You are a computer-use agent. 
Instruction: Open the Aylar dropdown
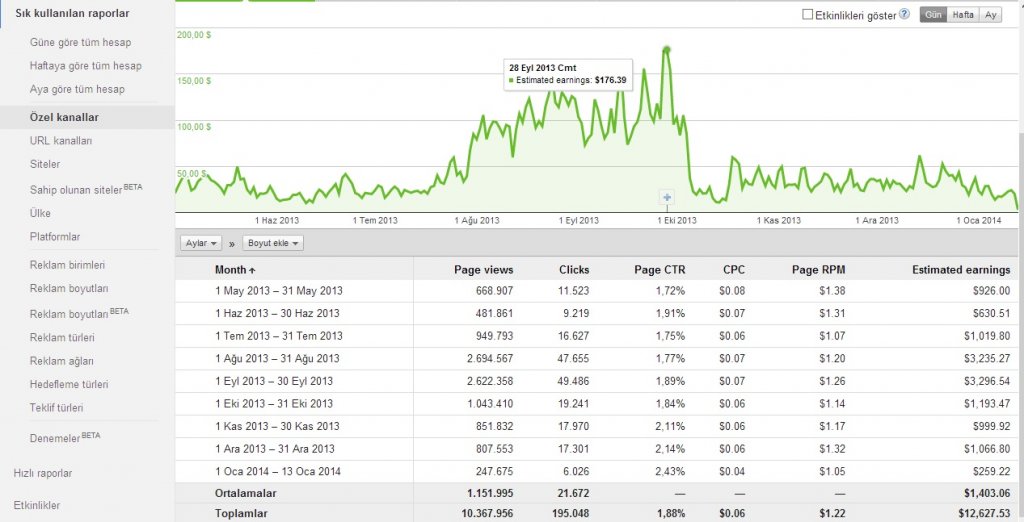[201, 243]
